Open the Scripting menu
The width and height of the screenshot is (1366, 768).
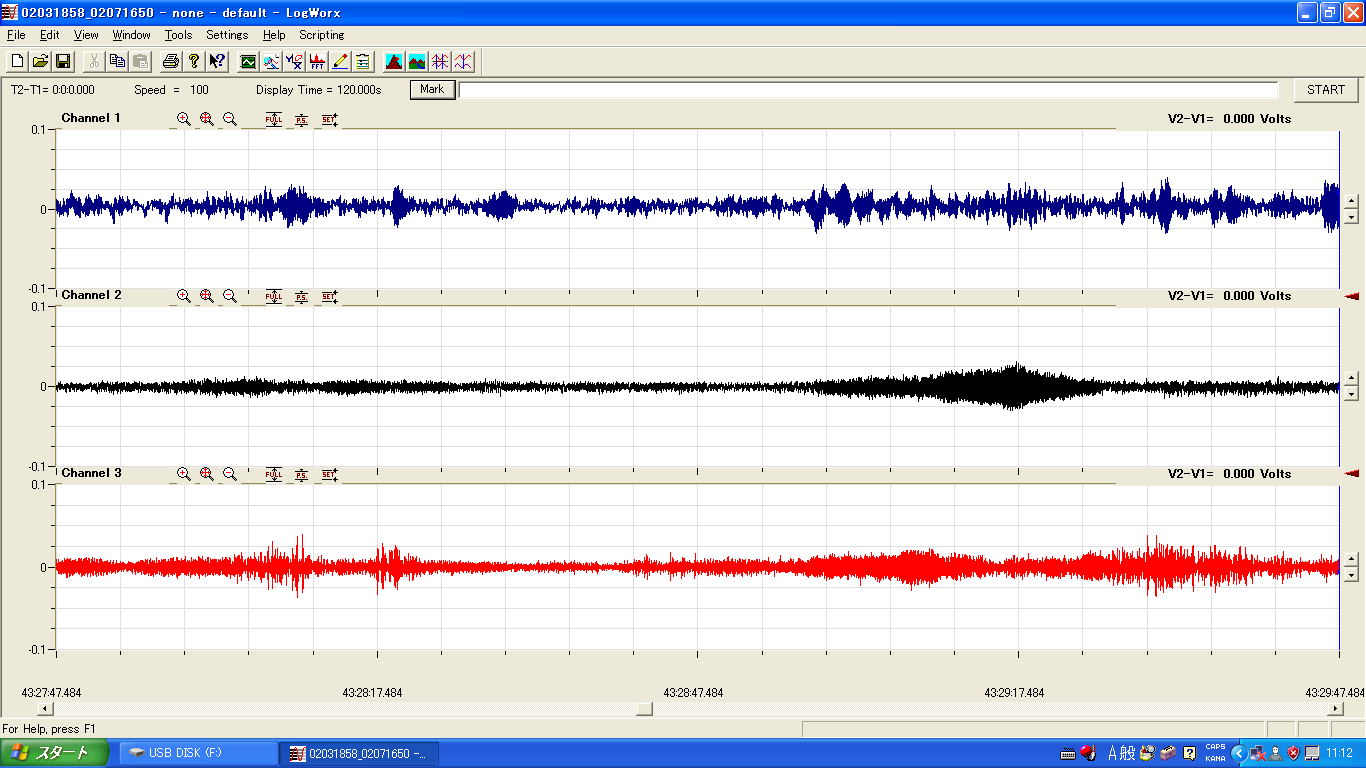click(x=321, y=35)
